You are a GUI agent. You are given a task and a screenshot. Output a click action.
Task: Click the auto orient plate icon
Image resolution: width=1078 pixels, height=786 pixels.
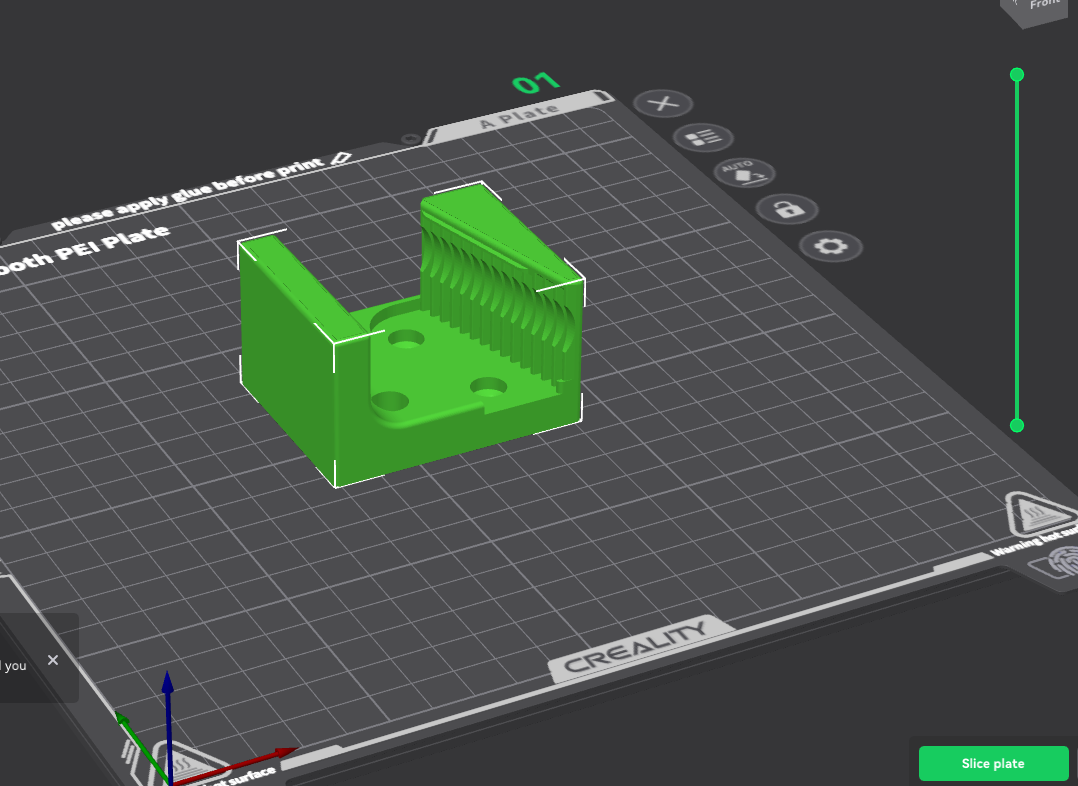(x=744, y=172)
